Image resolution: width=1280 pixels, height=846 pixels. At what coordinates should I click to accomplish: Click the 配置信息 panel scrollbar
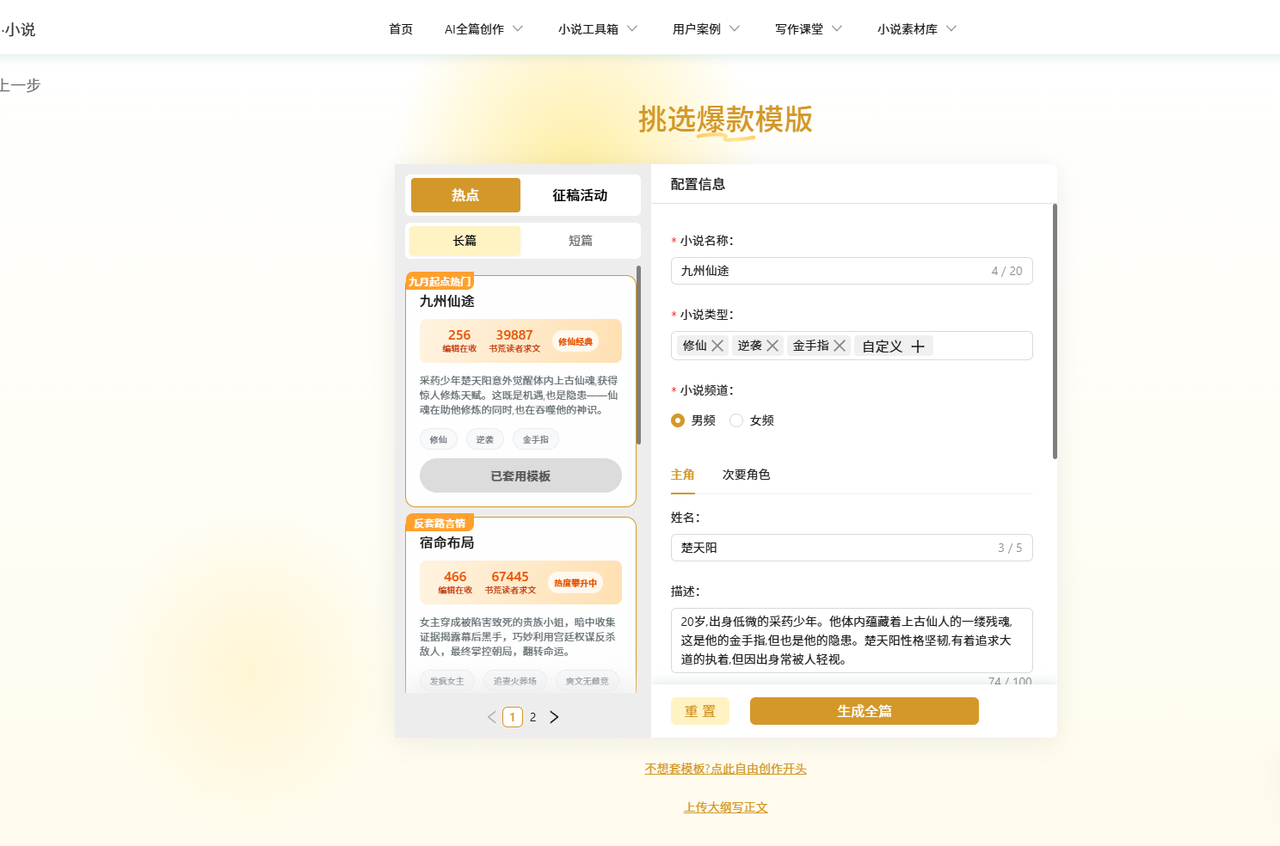(1055, 332)
